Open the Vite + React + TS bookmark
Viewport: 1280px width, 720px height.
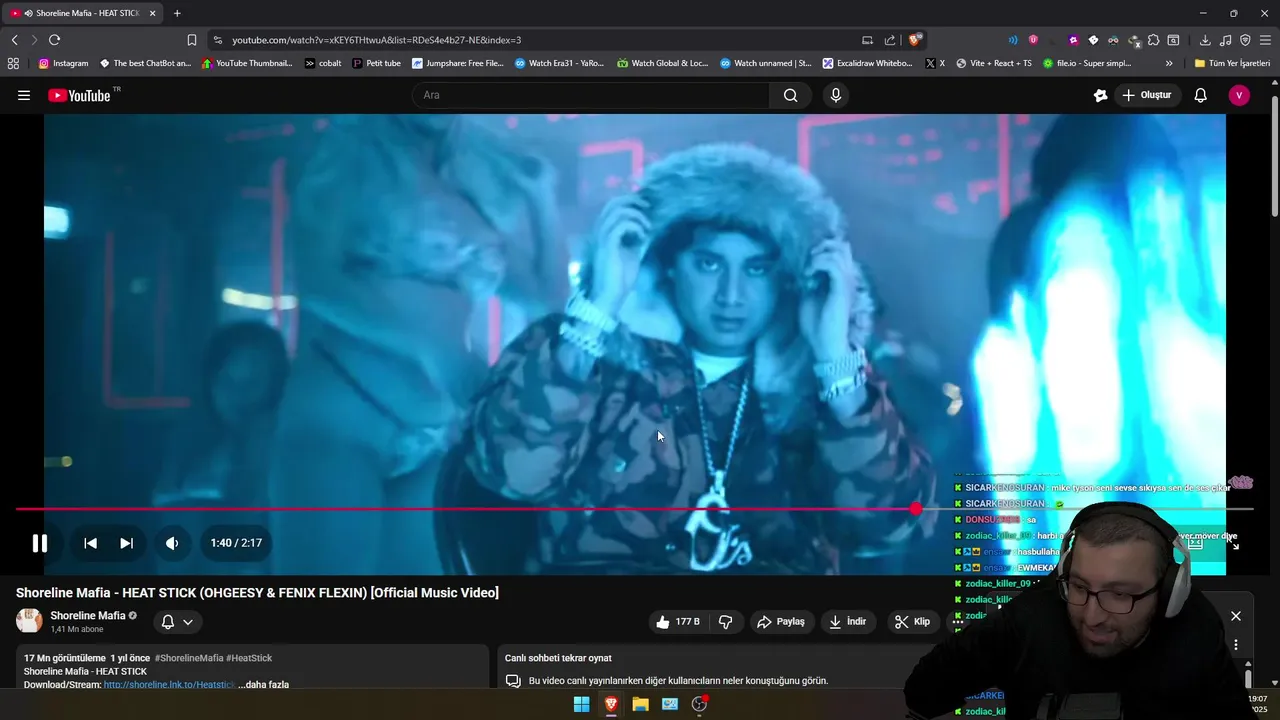[994, 63]
